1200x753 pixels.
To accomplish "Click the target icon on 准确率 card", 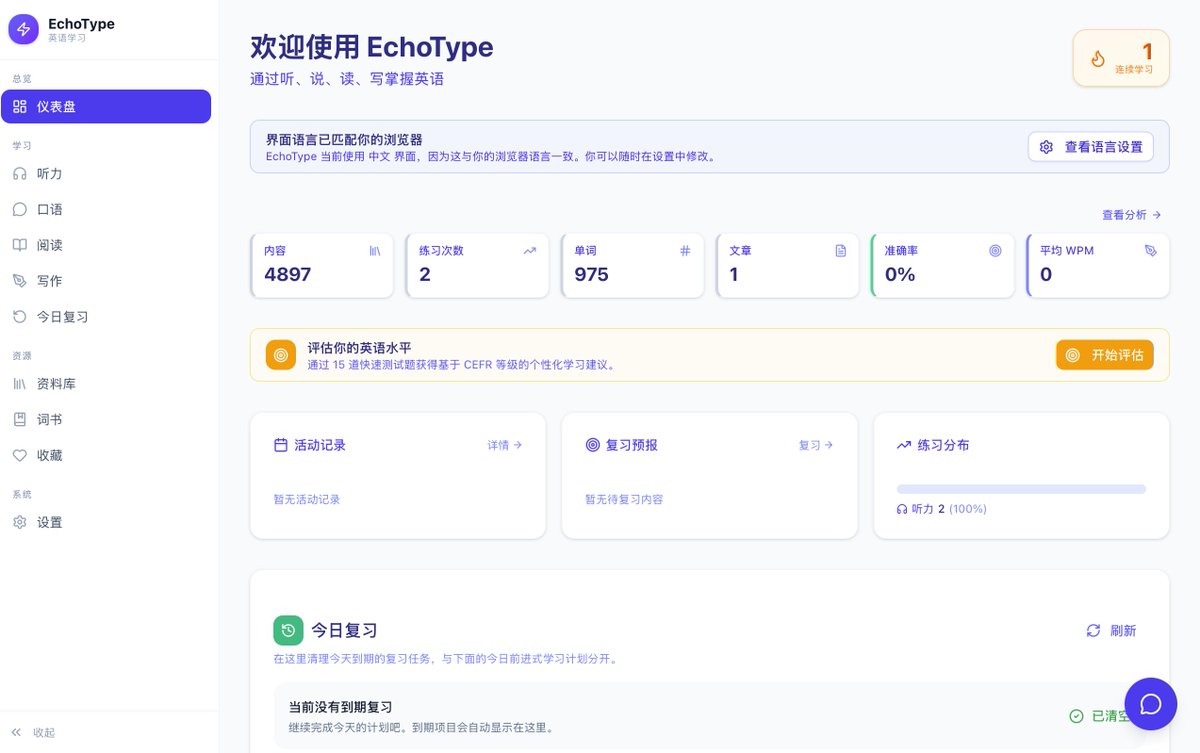I will [995, 251].
